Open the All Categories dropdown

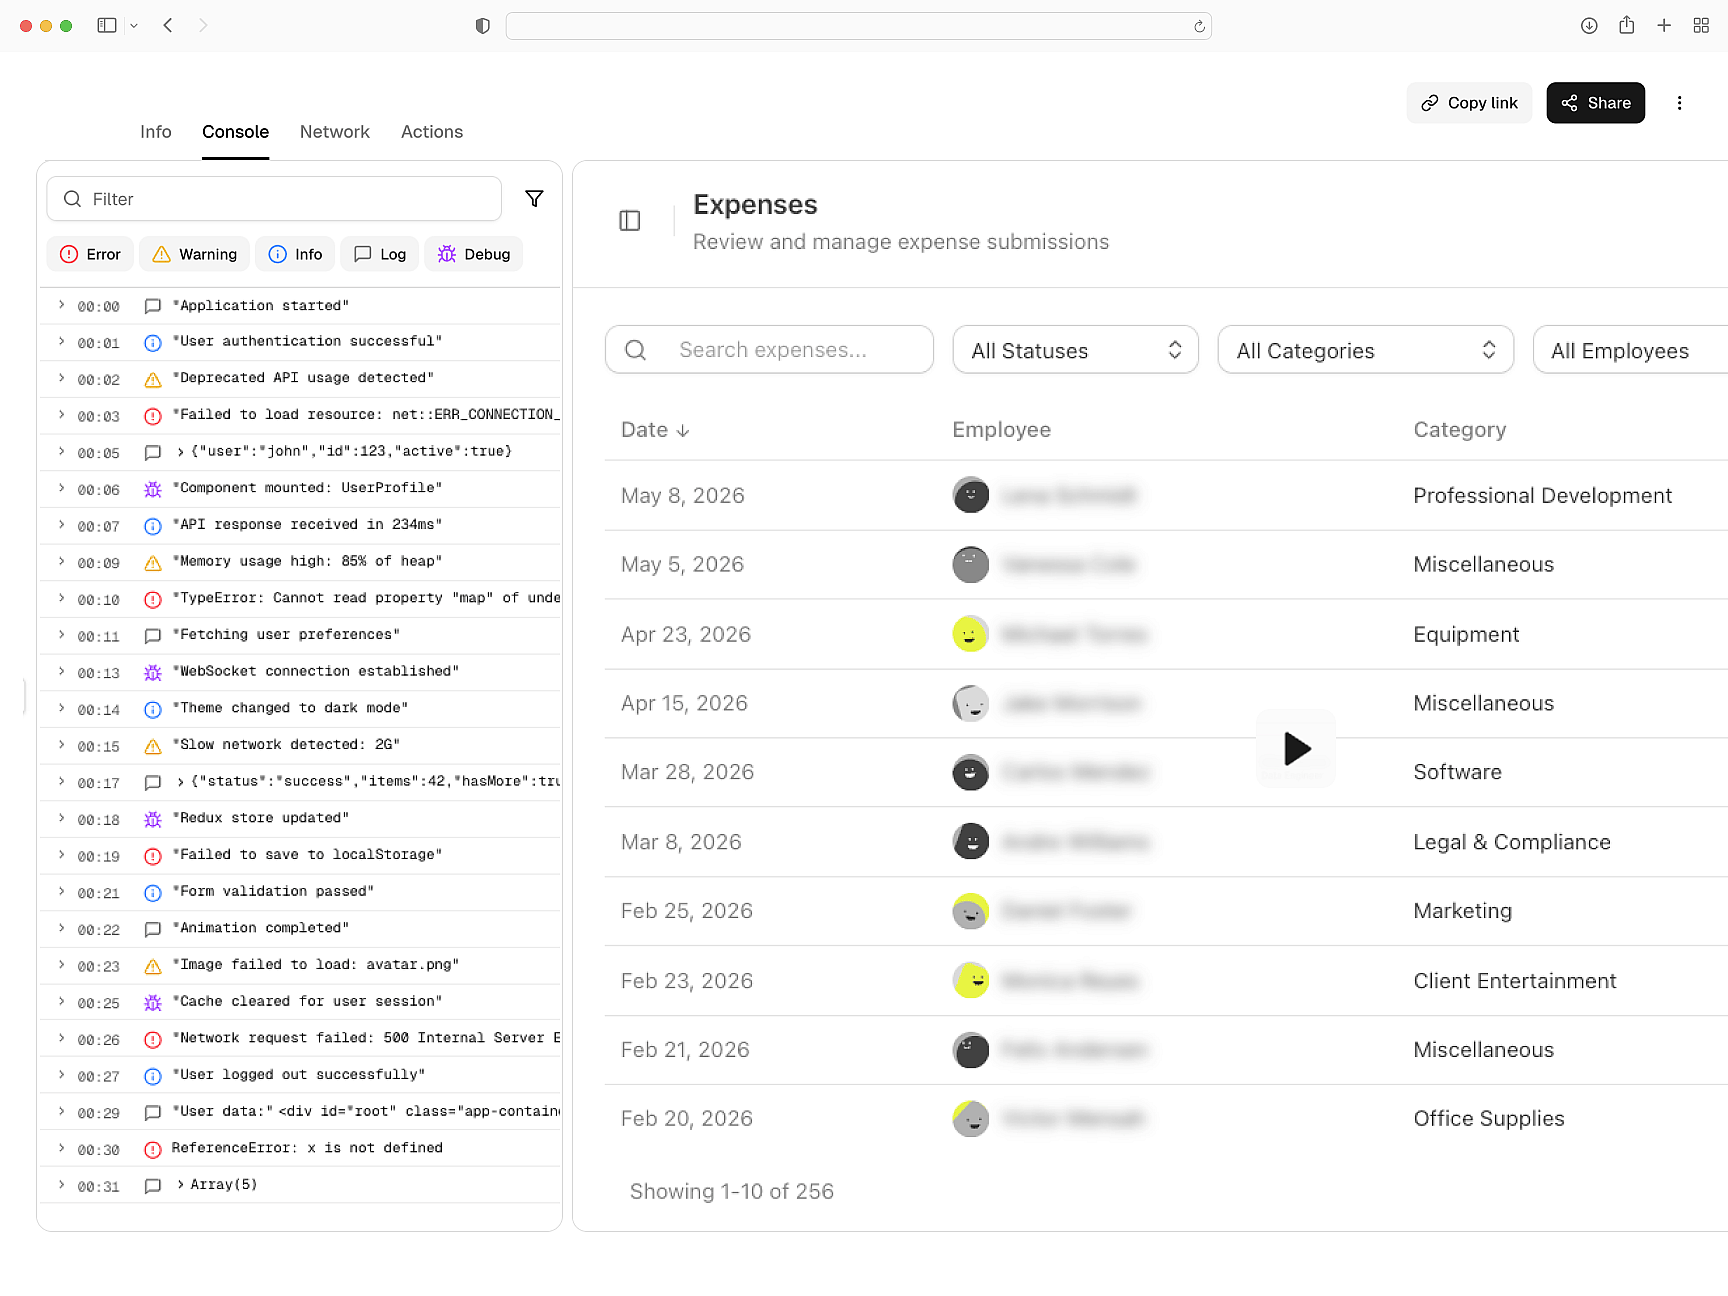1364,349
